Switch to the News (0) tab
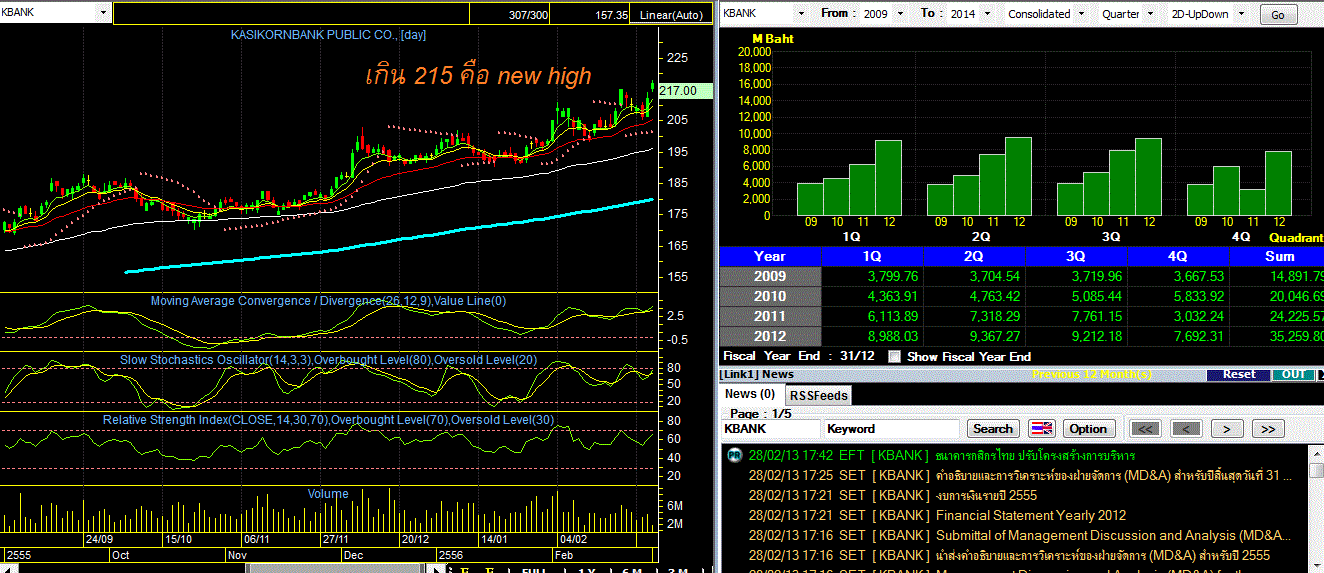This screenshot has height=573, width=1324. tap(750, 394)
